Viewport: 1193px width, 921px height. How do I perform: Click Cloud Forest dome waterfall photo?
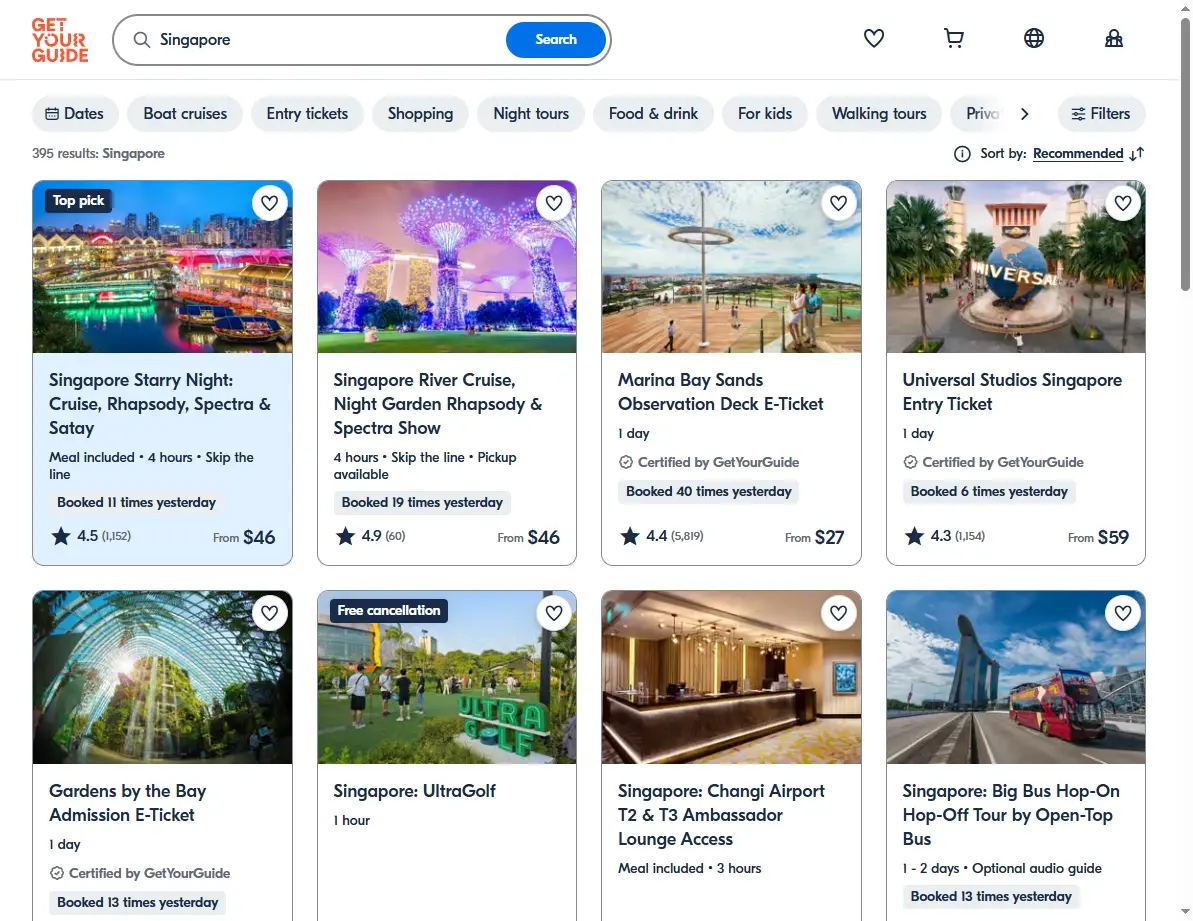click(162, 678)
